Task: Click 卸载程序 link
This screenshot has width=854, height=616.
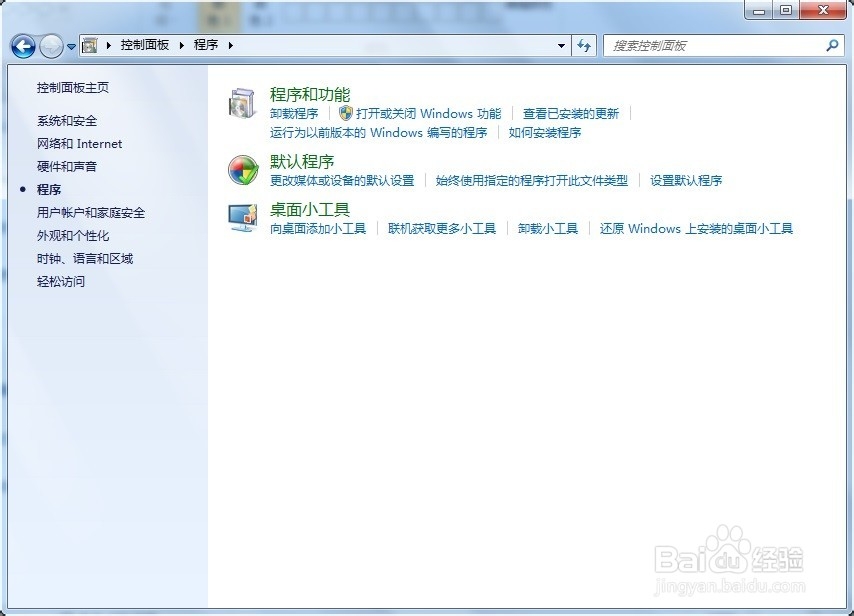Action: tap(294, 114)
